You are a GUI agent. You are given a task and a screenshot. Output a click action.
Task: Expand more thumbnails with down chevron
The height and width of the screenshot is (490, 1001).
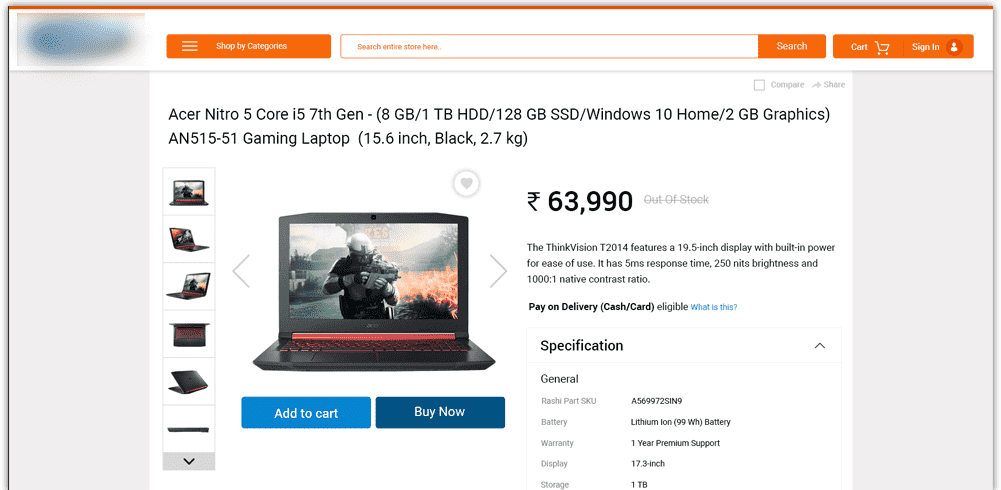(x=189, y=461)
